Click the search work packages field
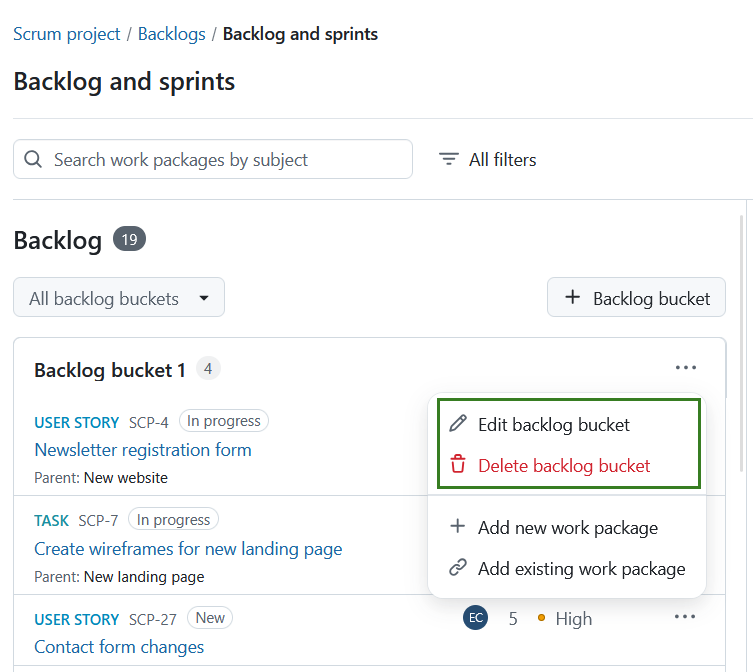The height and width of the screenshot is (672, 753). (x=213, y=159)
